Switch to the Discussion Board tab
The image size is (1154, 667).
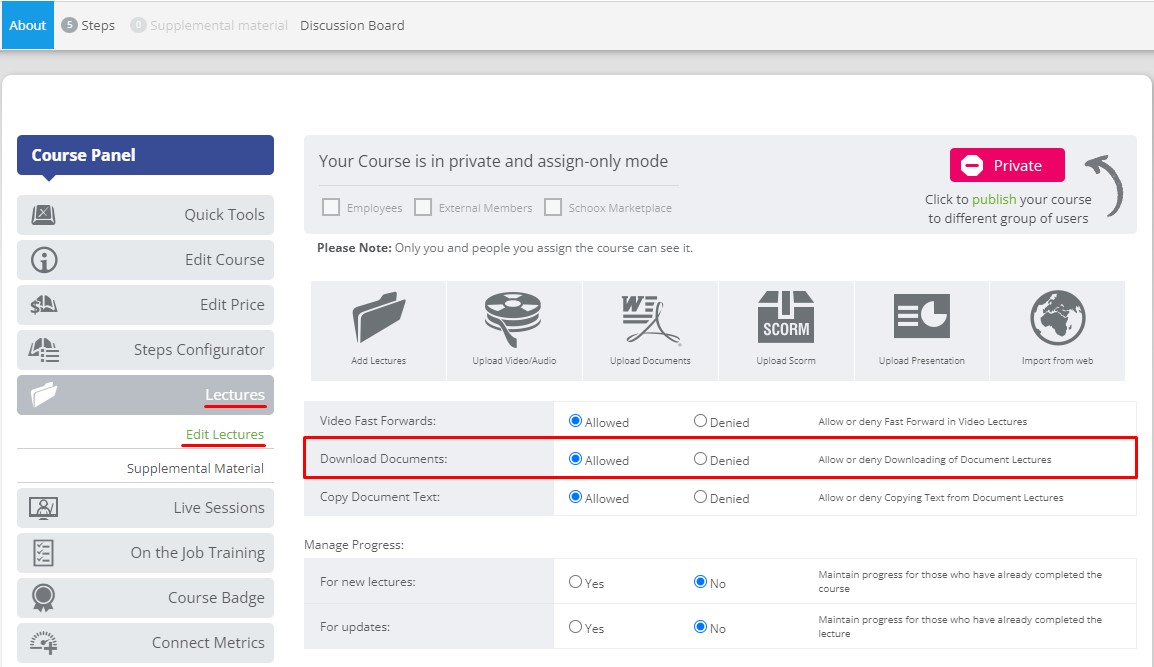pos(352,25)
